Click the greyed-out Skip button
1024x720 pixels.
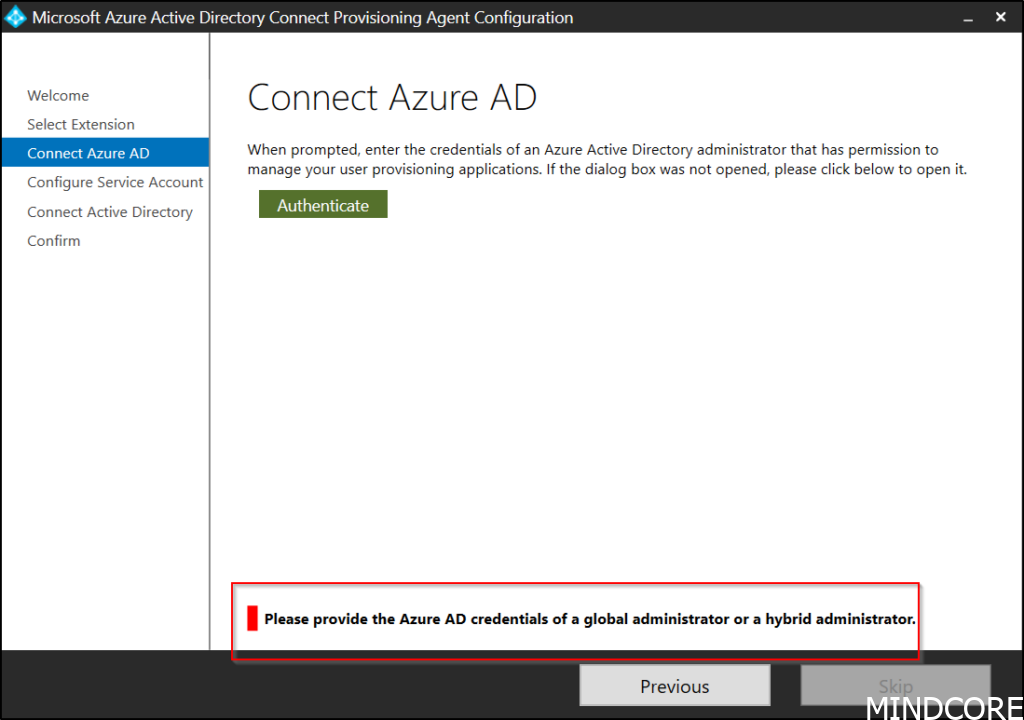pyautogui.click(x=895, y=686)
